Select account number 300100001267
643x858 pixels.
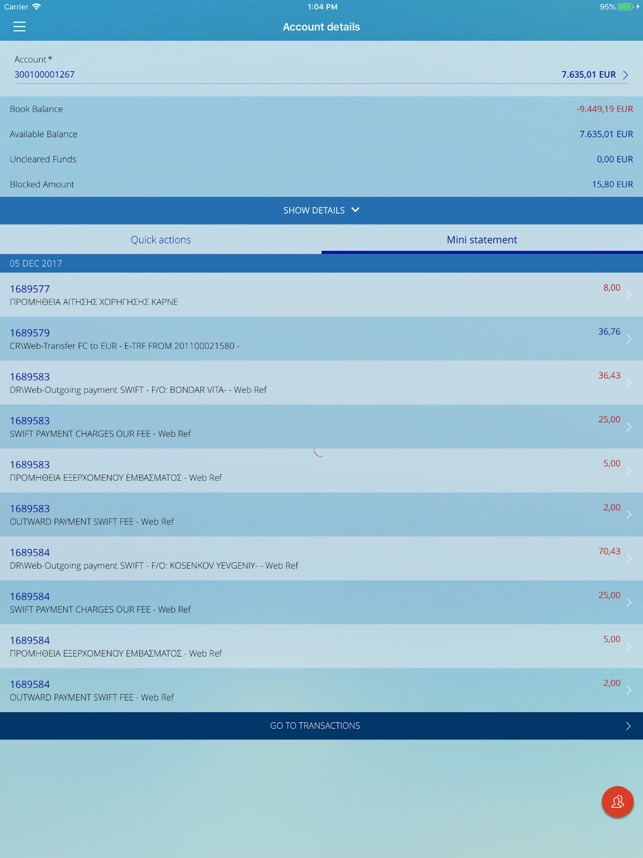coord(44,74)
